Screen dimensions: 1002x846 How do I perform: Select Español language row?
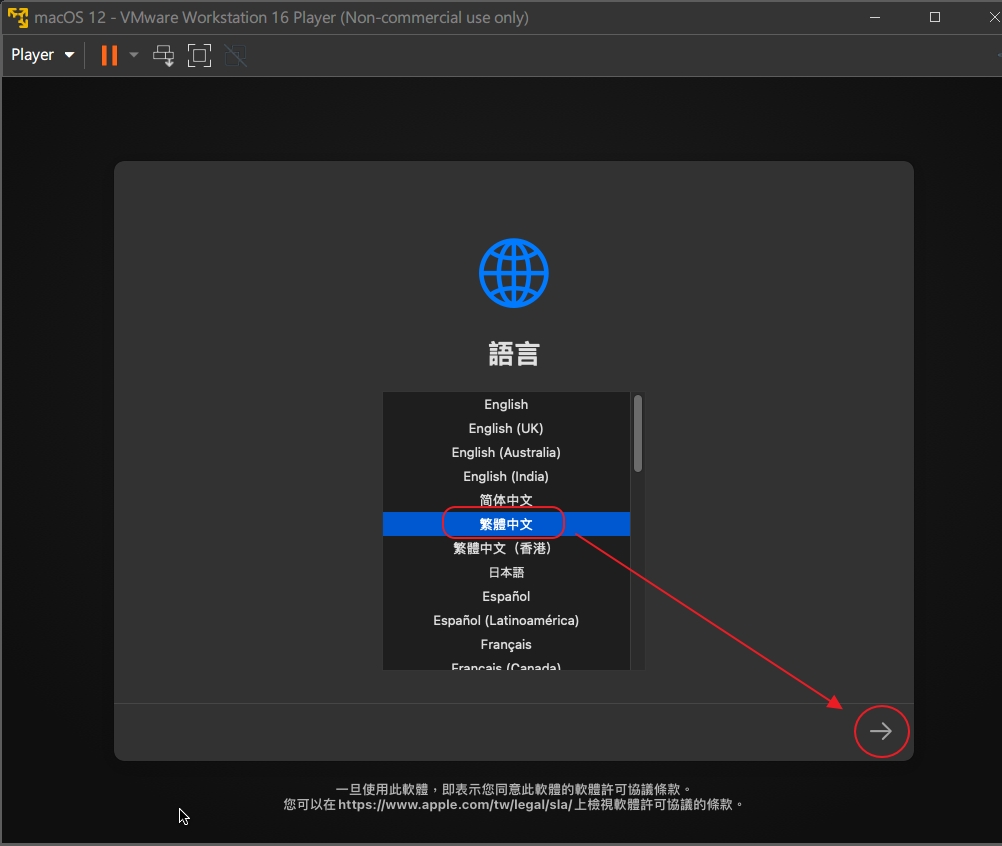506,596
